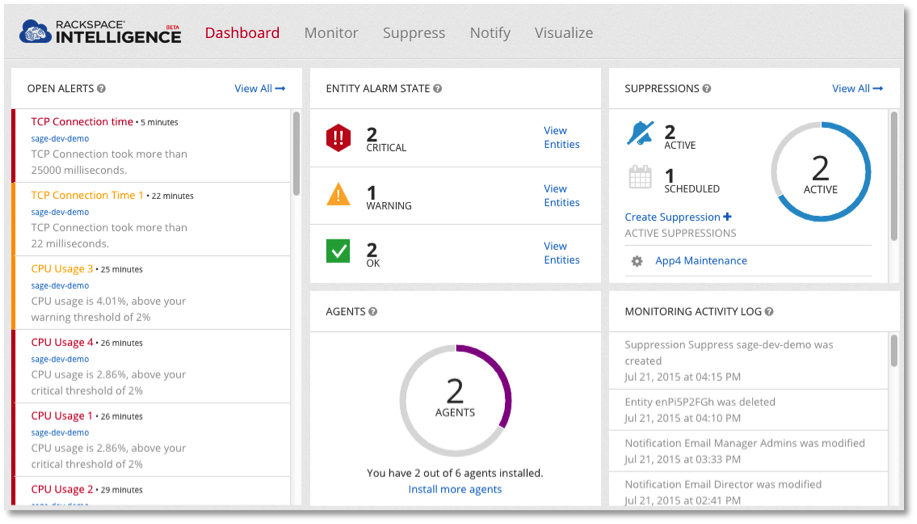Click sage-dev-demo under TCP Connection Time 1
The height and width of the screenshot is (524, 917).
[x=60, y=212]
